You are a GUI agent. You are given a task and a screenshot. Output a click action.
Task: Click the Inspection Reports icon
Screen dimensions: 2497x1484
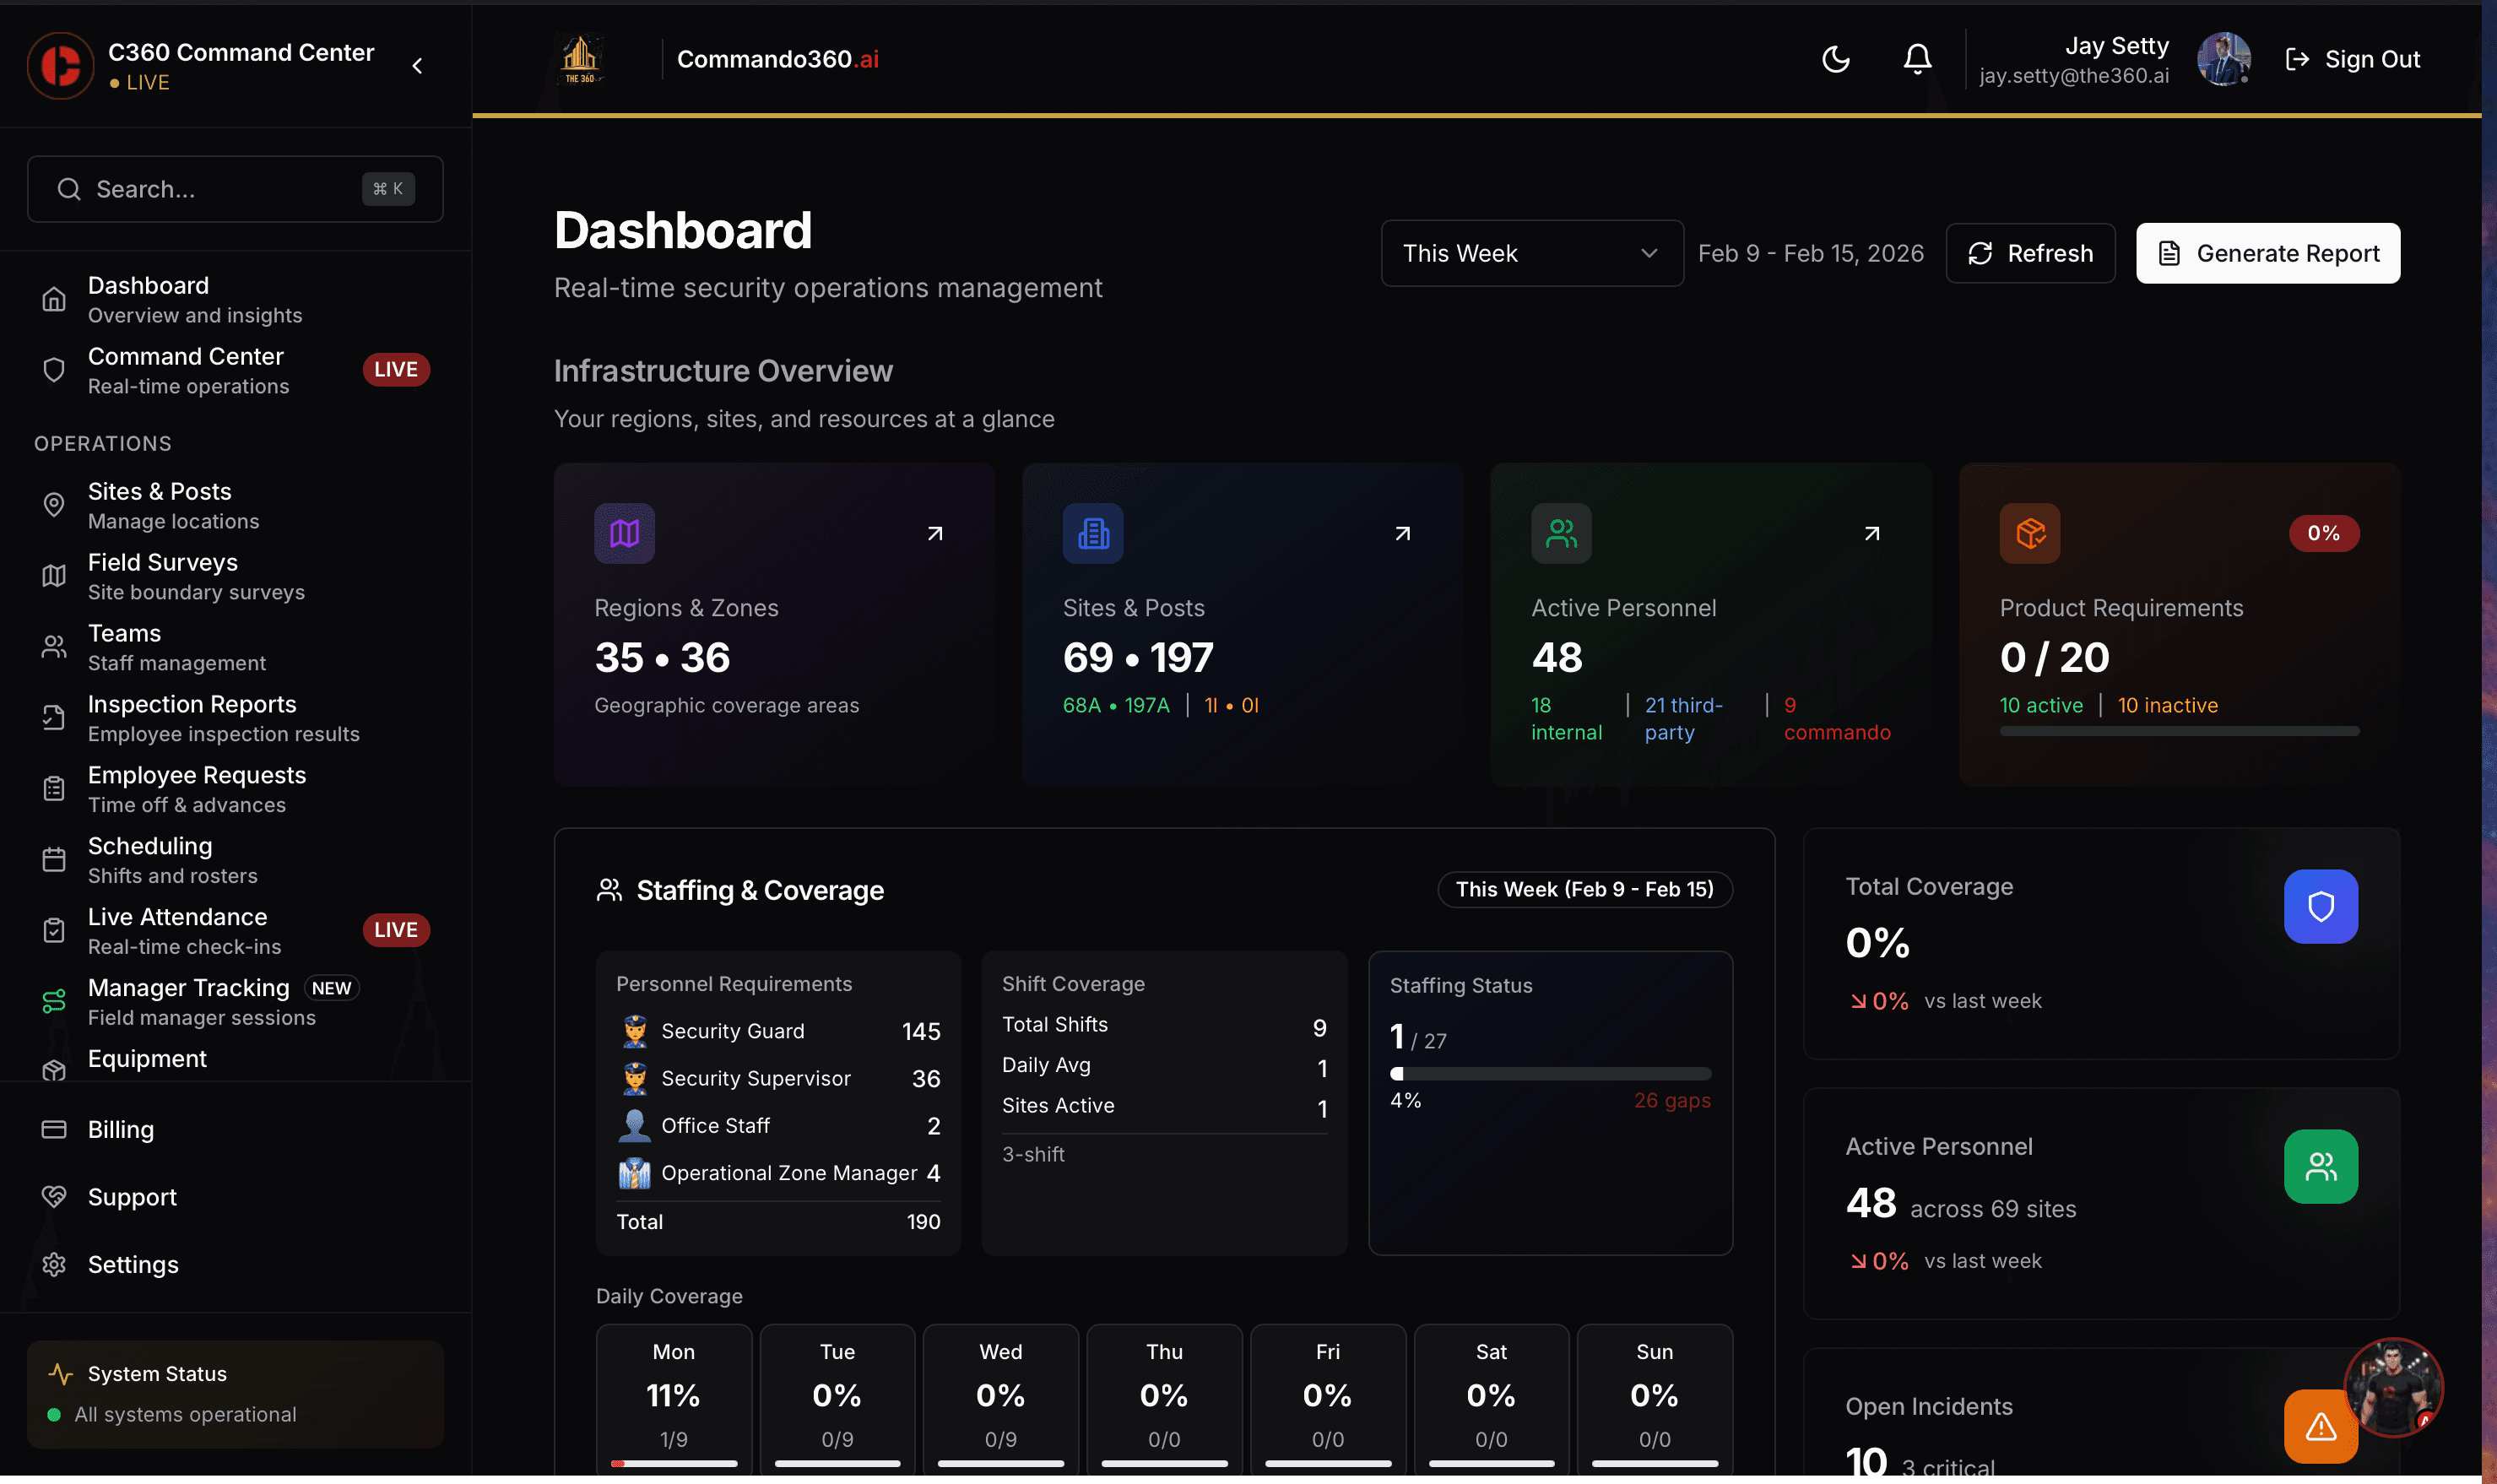coord(53,717)
